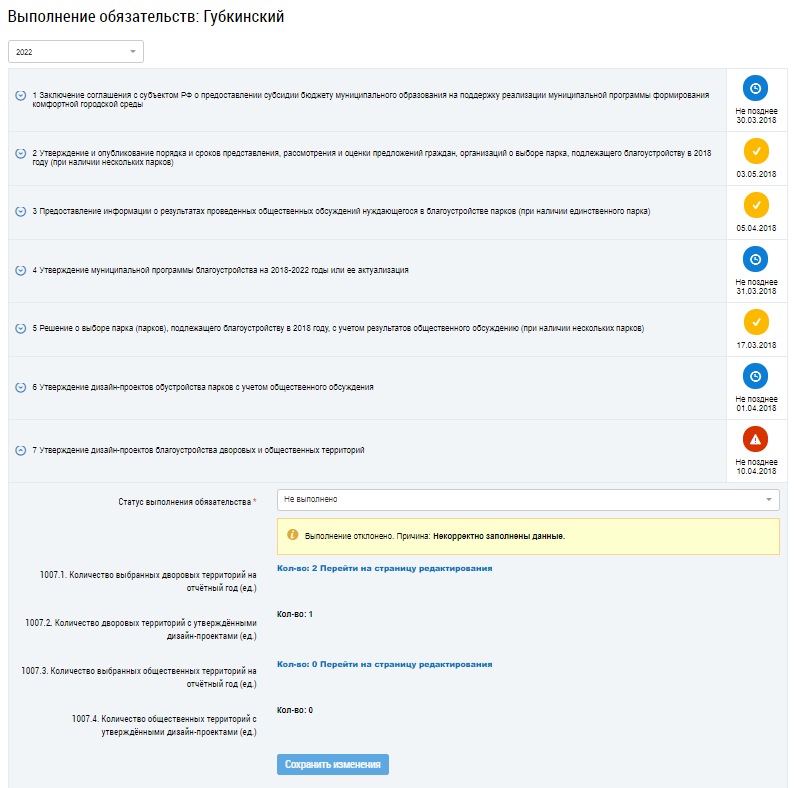Expand obligation 3 'Предоставление информации' row
Image resolution: width=798 pixels, height=788 pixels.
20,211
